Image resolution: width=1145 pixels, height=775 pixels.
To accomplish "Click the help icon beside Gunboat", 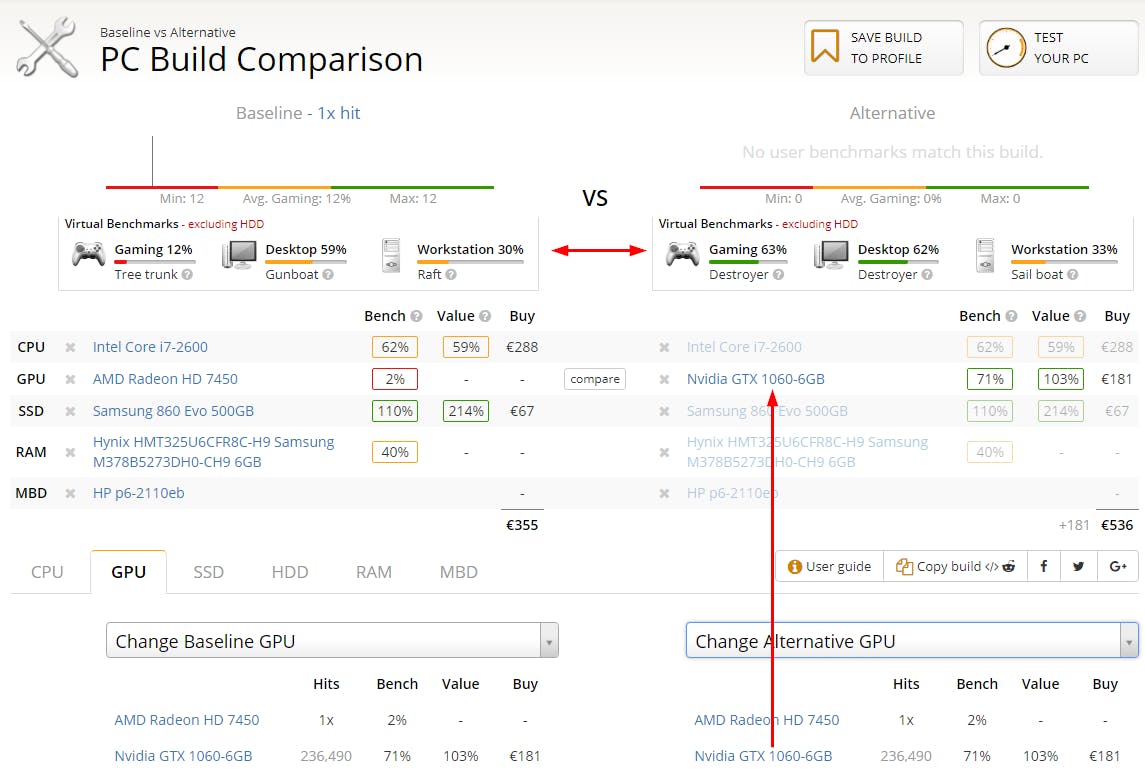I will pyautogui.click(x=328, y=275).
